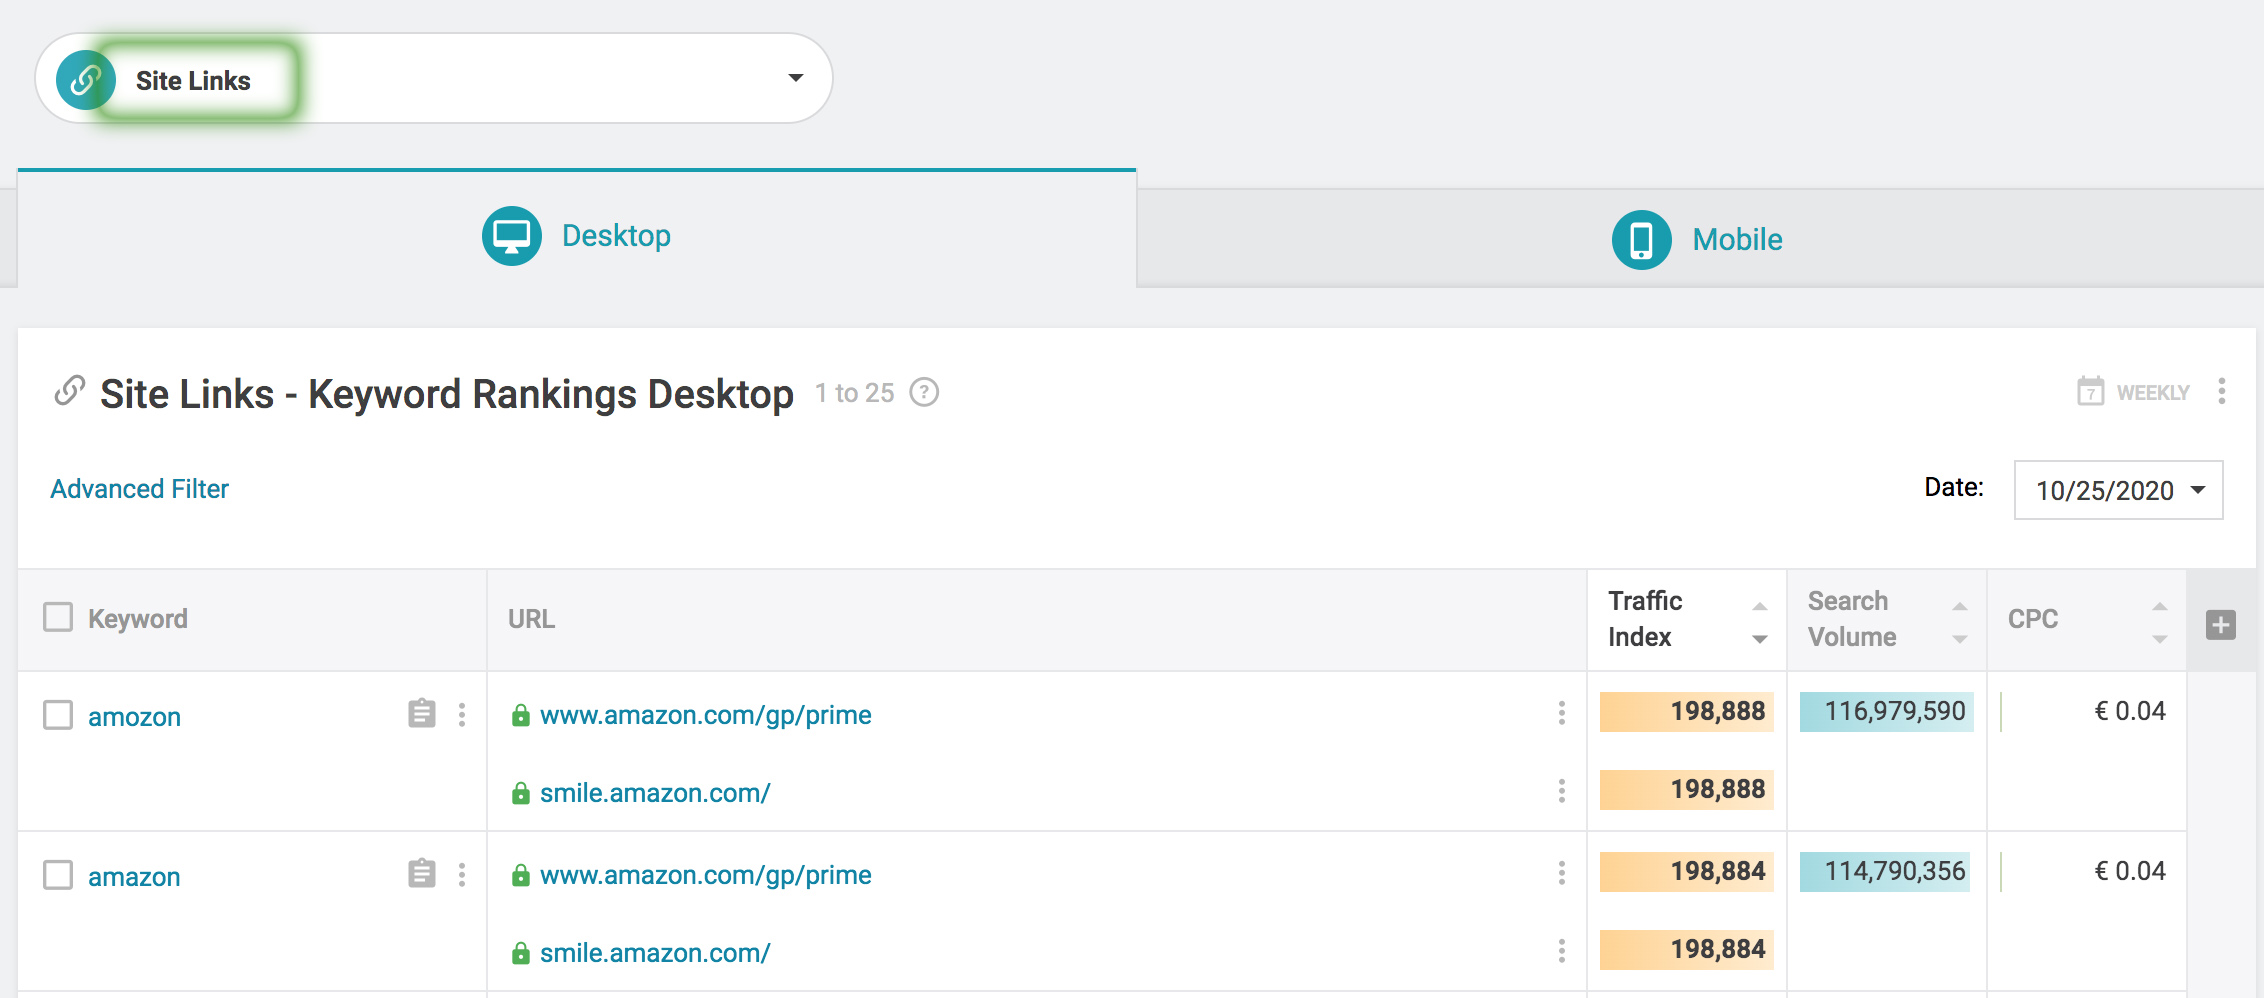Click the Mobile phone icon
The width and height of the screenshot is (2264, 998).
[x=1642, y=240]
